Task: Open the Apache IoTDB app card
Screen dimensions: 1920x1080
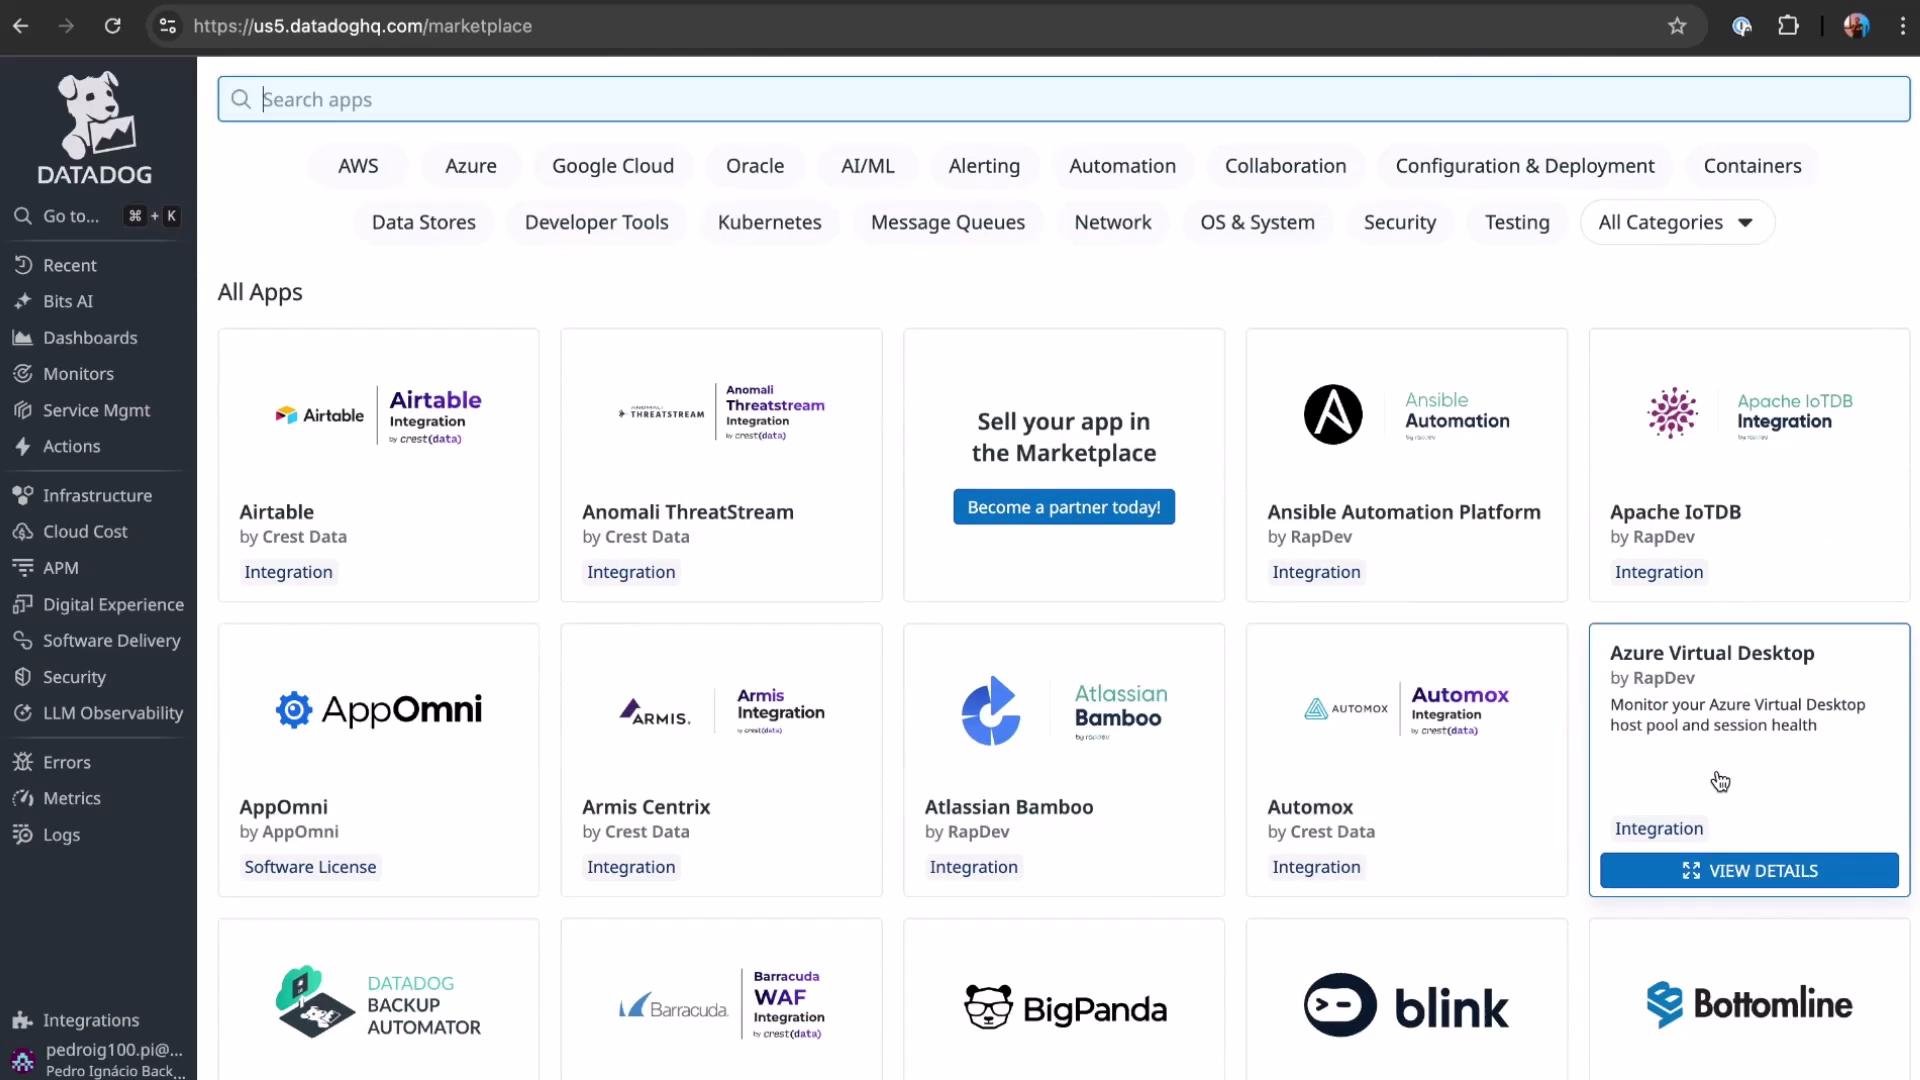Action: (1749, 465)
